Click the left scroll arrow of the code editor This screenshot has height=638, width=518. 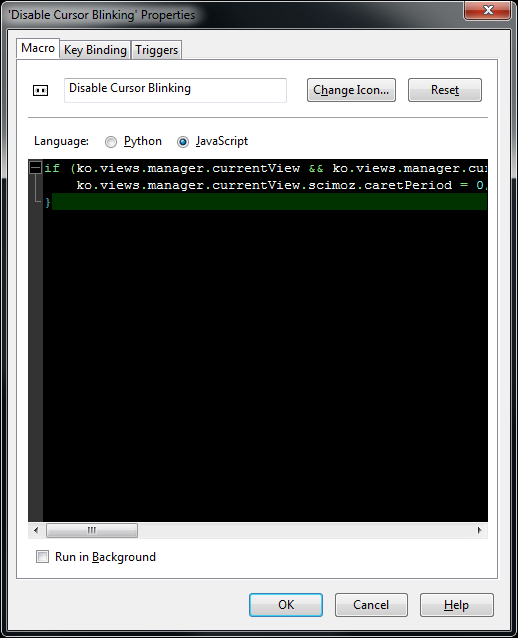(x=36, y=530)
